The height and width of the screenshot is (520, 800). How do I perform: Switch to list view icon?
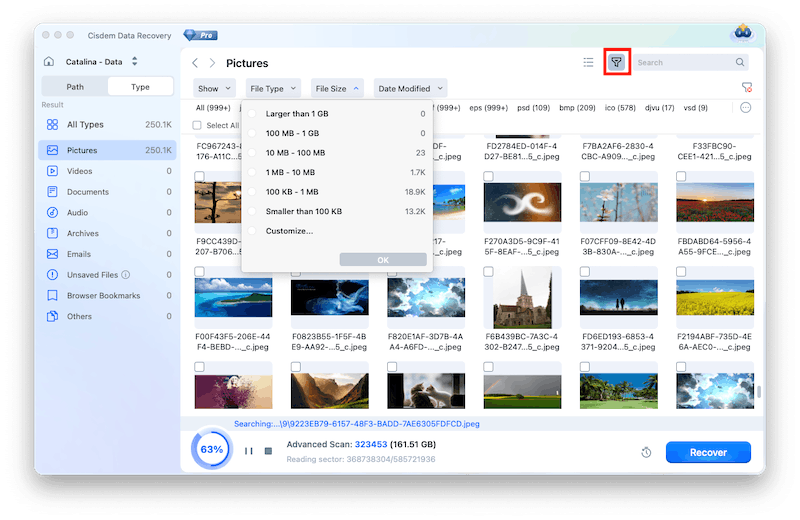[588, 62]
